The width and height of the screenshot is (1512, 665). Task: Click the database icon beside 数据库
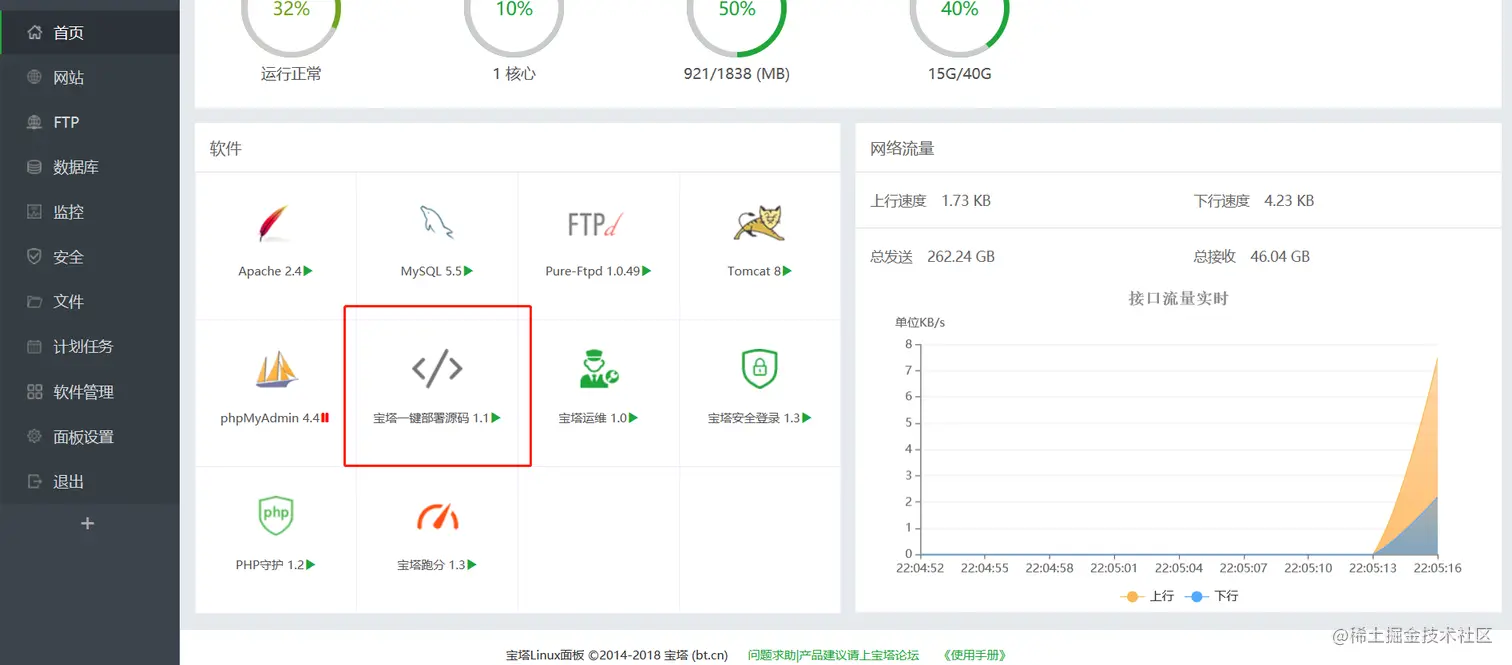pyautogui.click(x=35, y=168)
